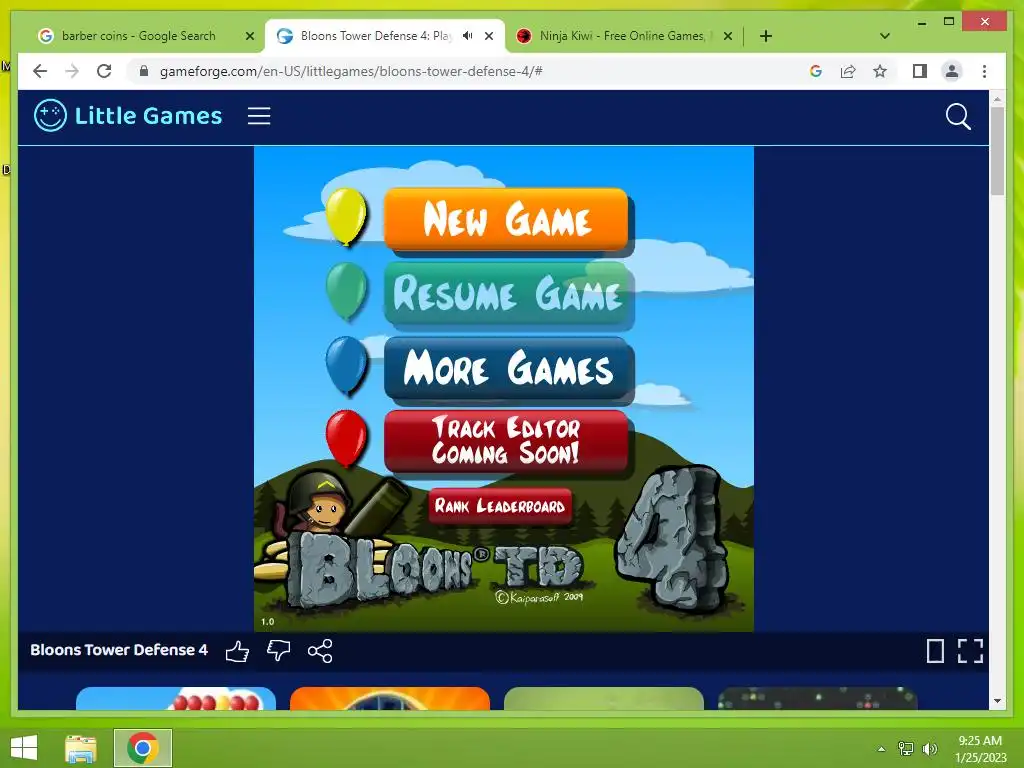View site information lock icon
1024x768 pixels.
144,71
